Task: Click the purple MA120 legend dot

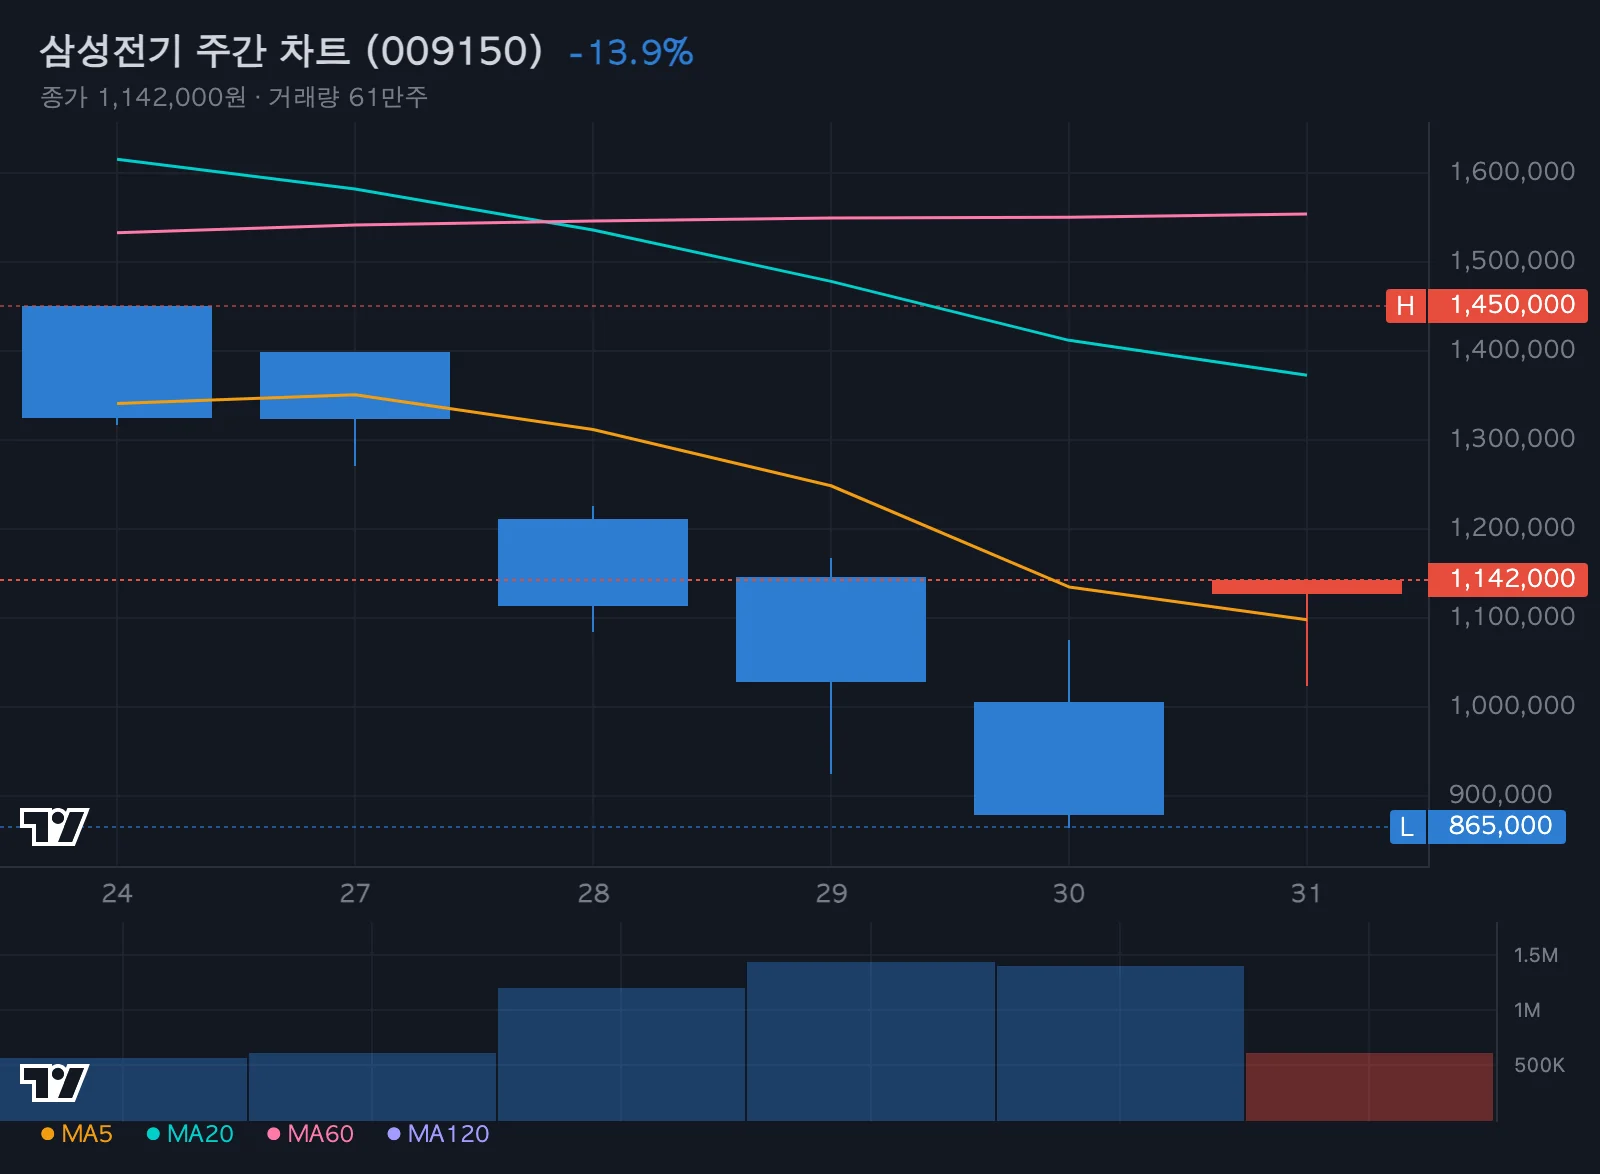Action: pyautogui.click(x=393, y=1134)
